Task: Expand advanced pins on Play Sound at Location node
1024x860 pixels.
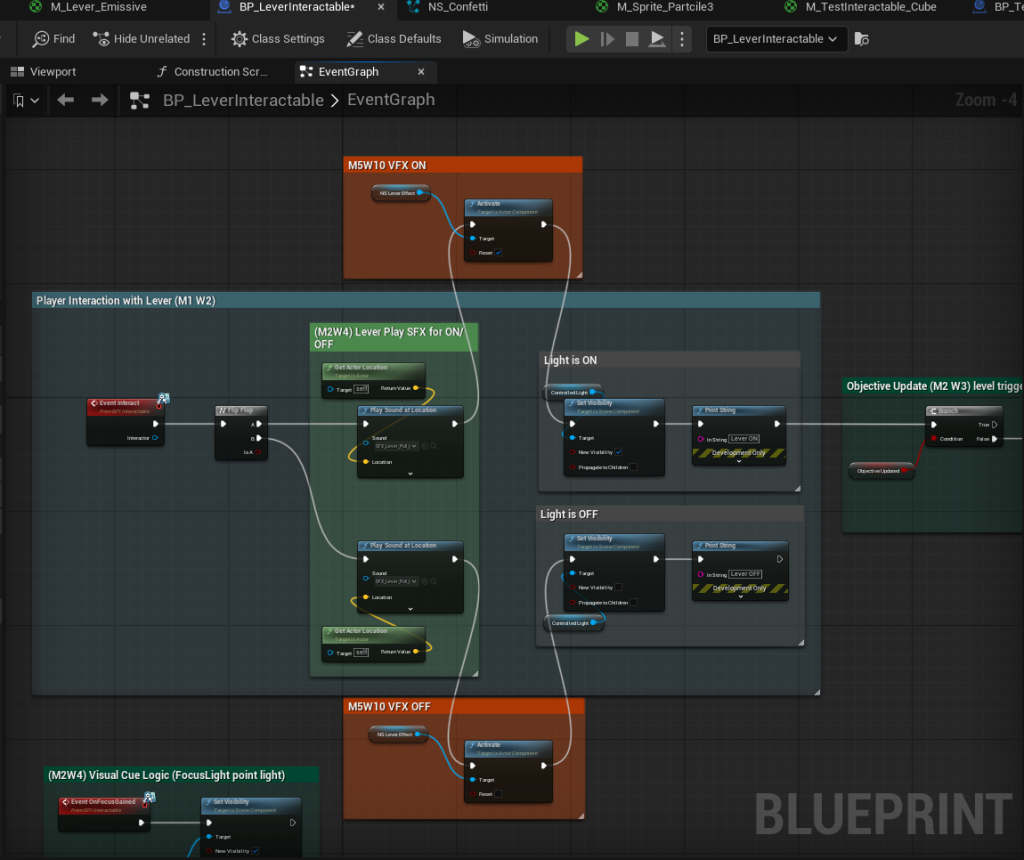Action: coord(410,472)
